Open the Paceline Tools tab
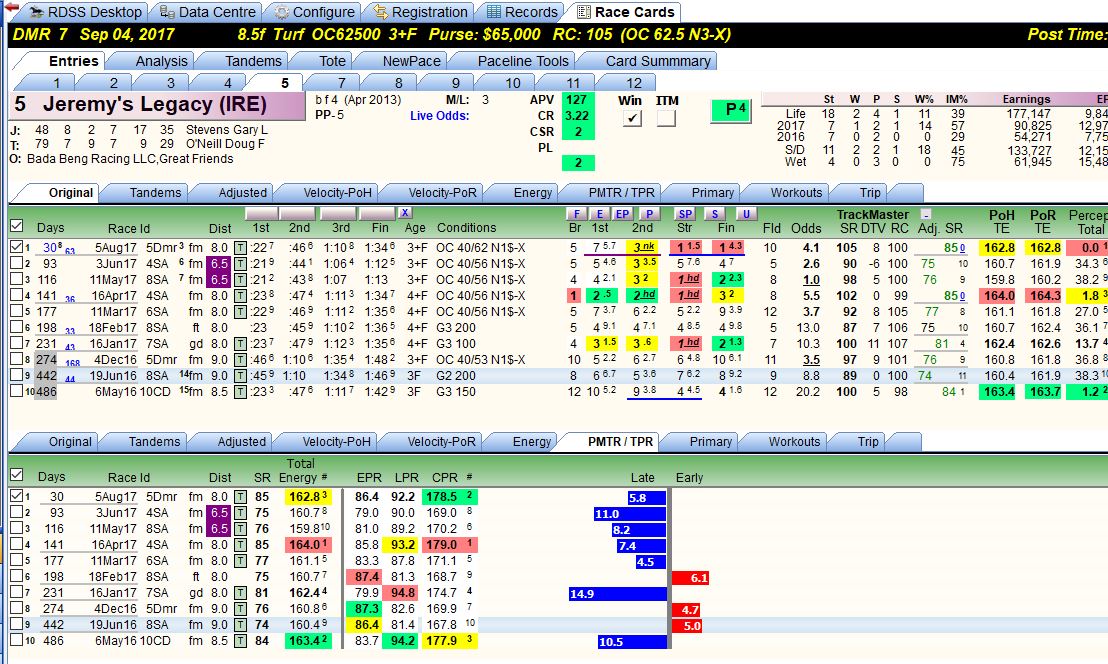 point(523,61)
